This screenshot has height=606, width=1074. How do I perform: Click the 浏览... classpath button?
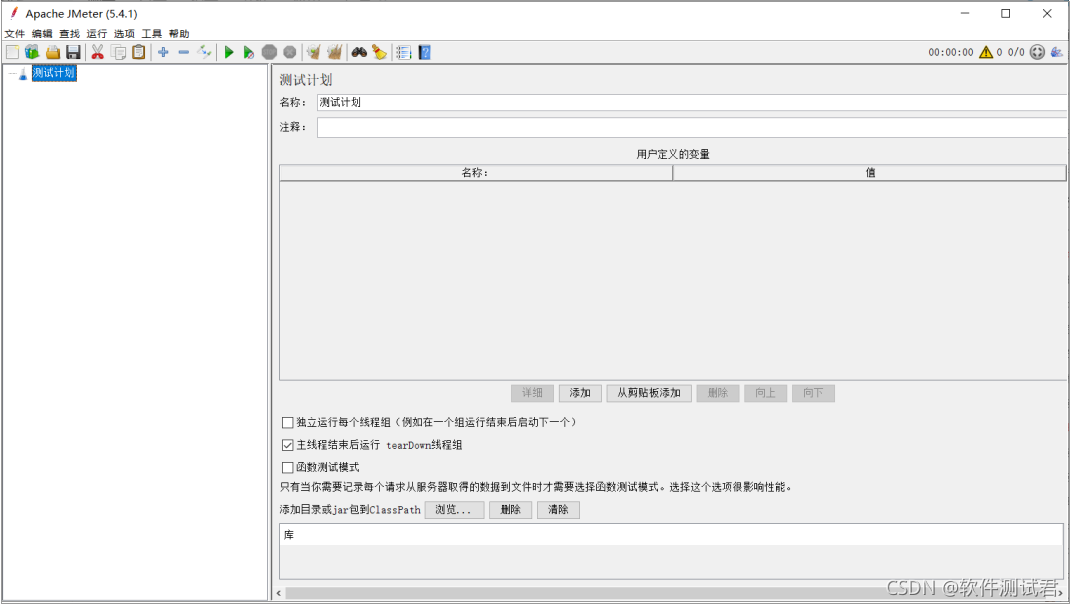pos(454,510)
